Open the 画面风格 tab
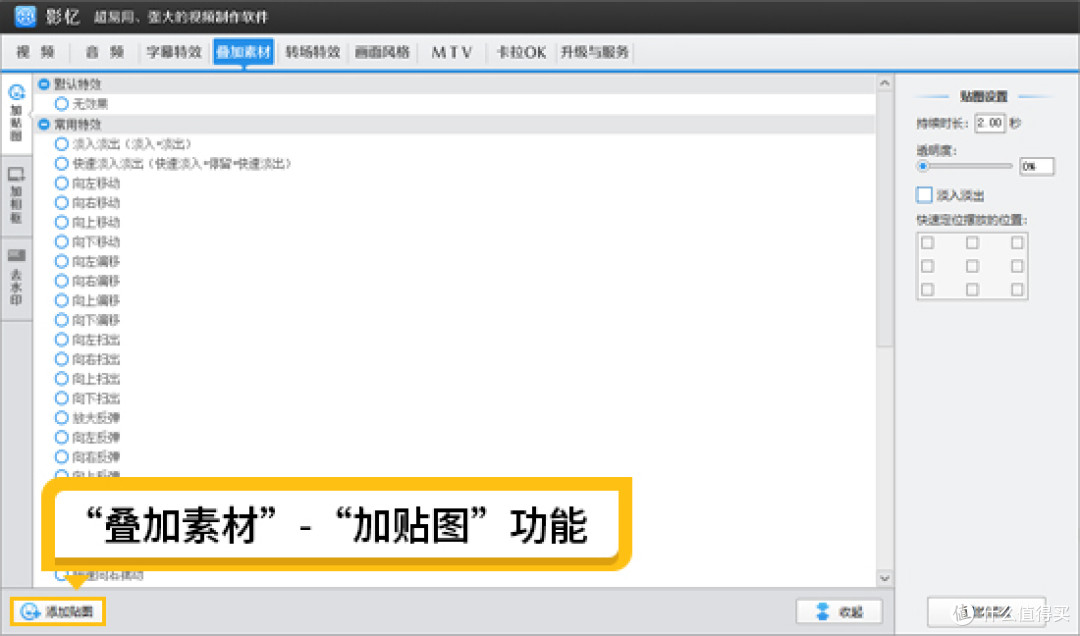Image resolution: width=1080 pixels, height=636 pixels. tap(382, 52)
